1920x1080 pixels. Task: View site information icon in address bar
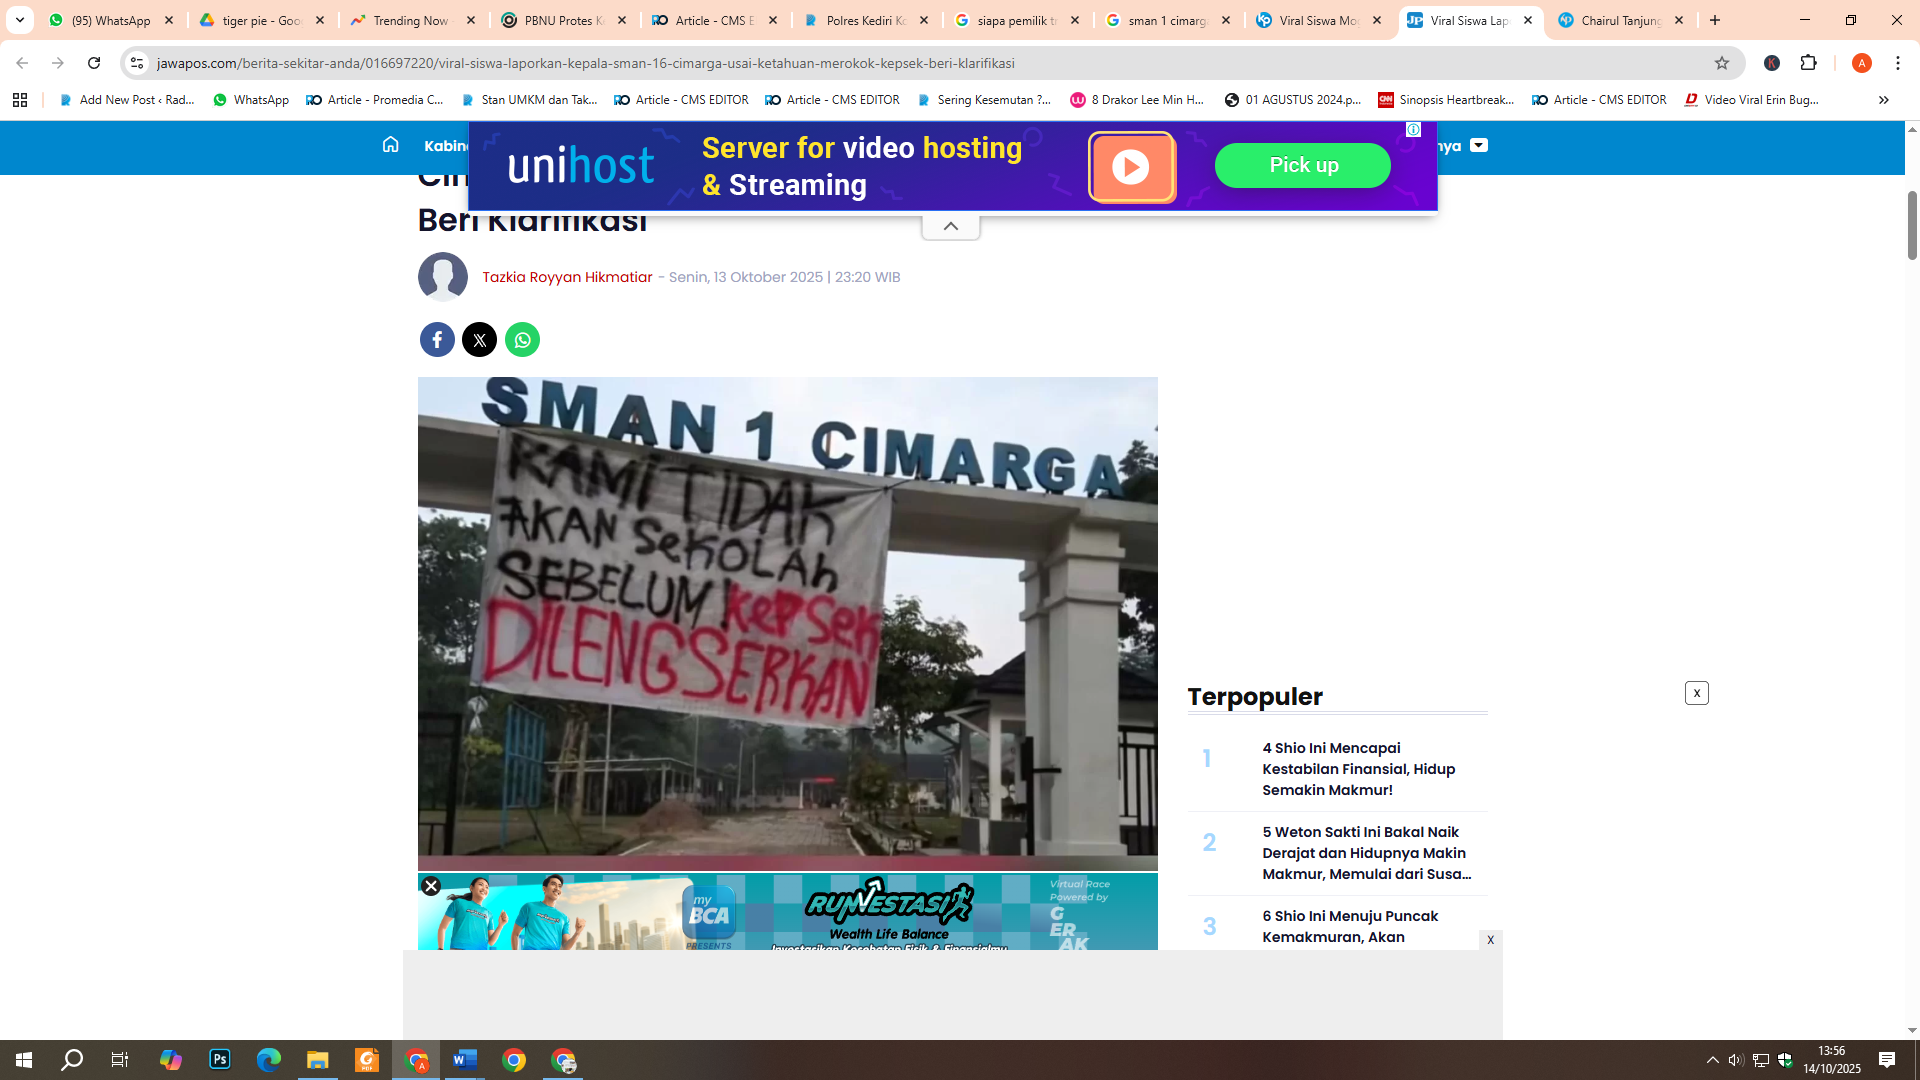(x=137, y=63)
